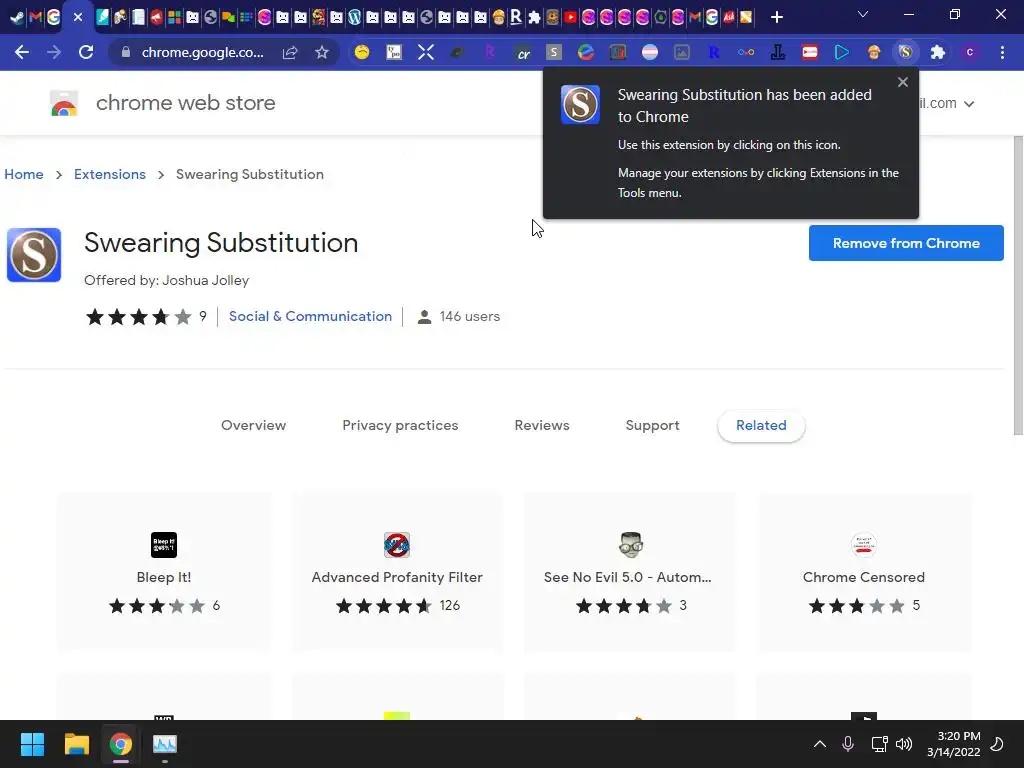Open Chrome's three-dot menu

pos(1002,52)
